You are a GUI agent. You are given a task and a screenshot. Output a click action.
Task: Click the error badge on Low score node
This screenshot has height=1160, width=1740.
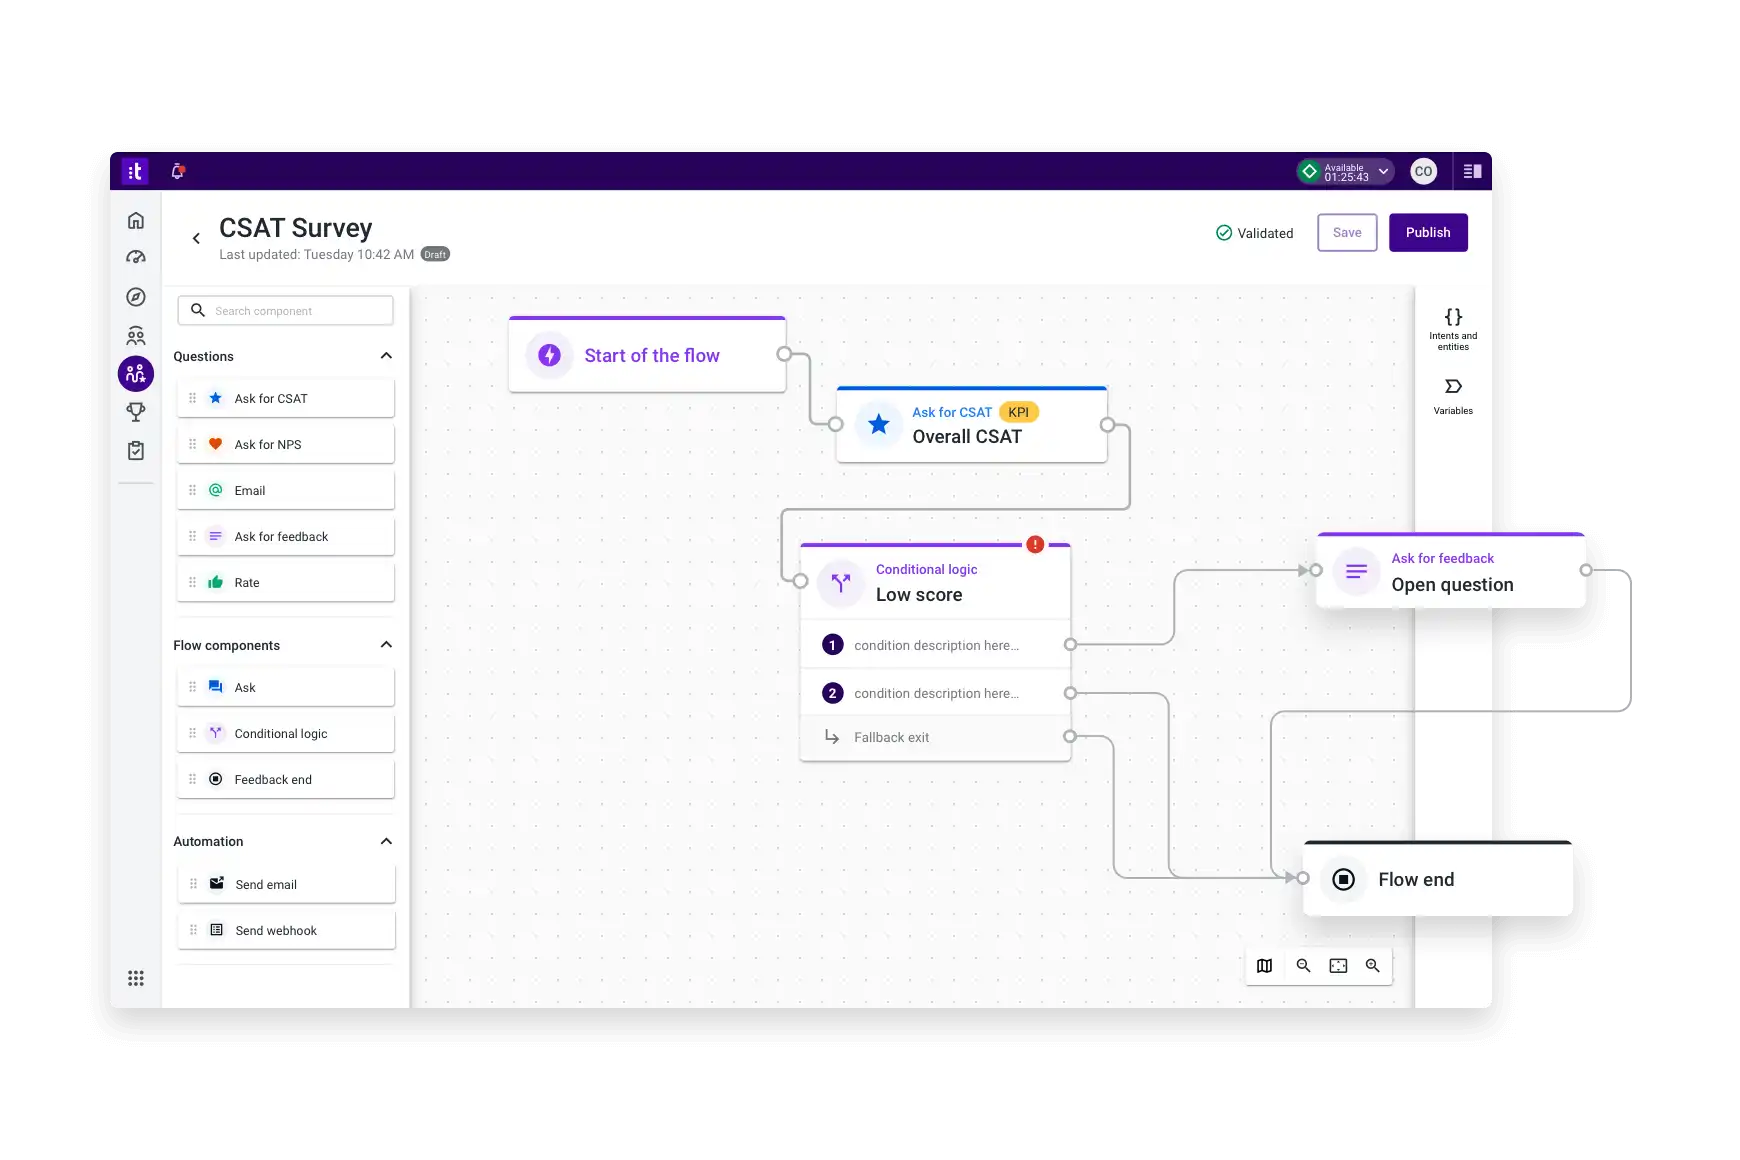point(1035,544)
